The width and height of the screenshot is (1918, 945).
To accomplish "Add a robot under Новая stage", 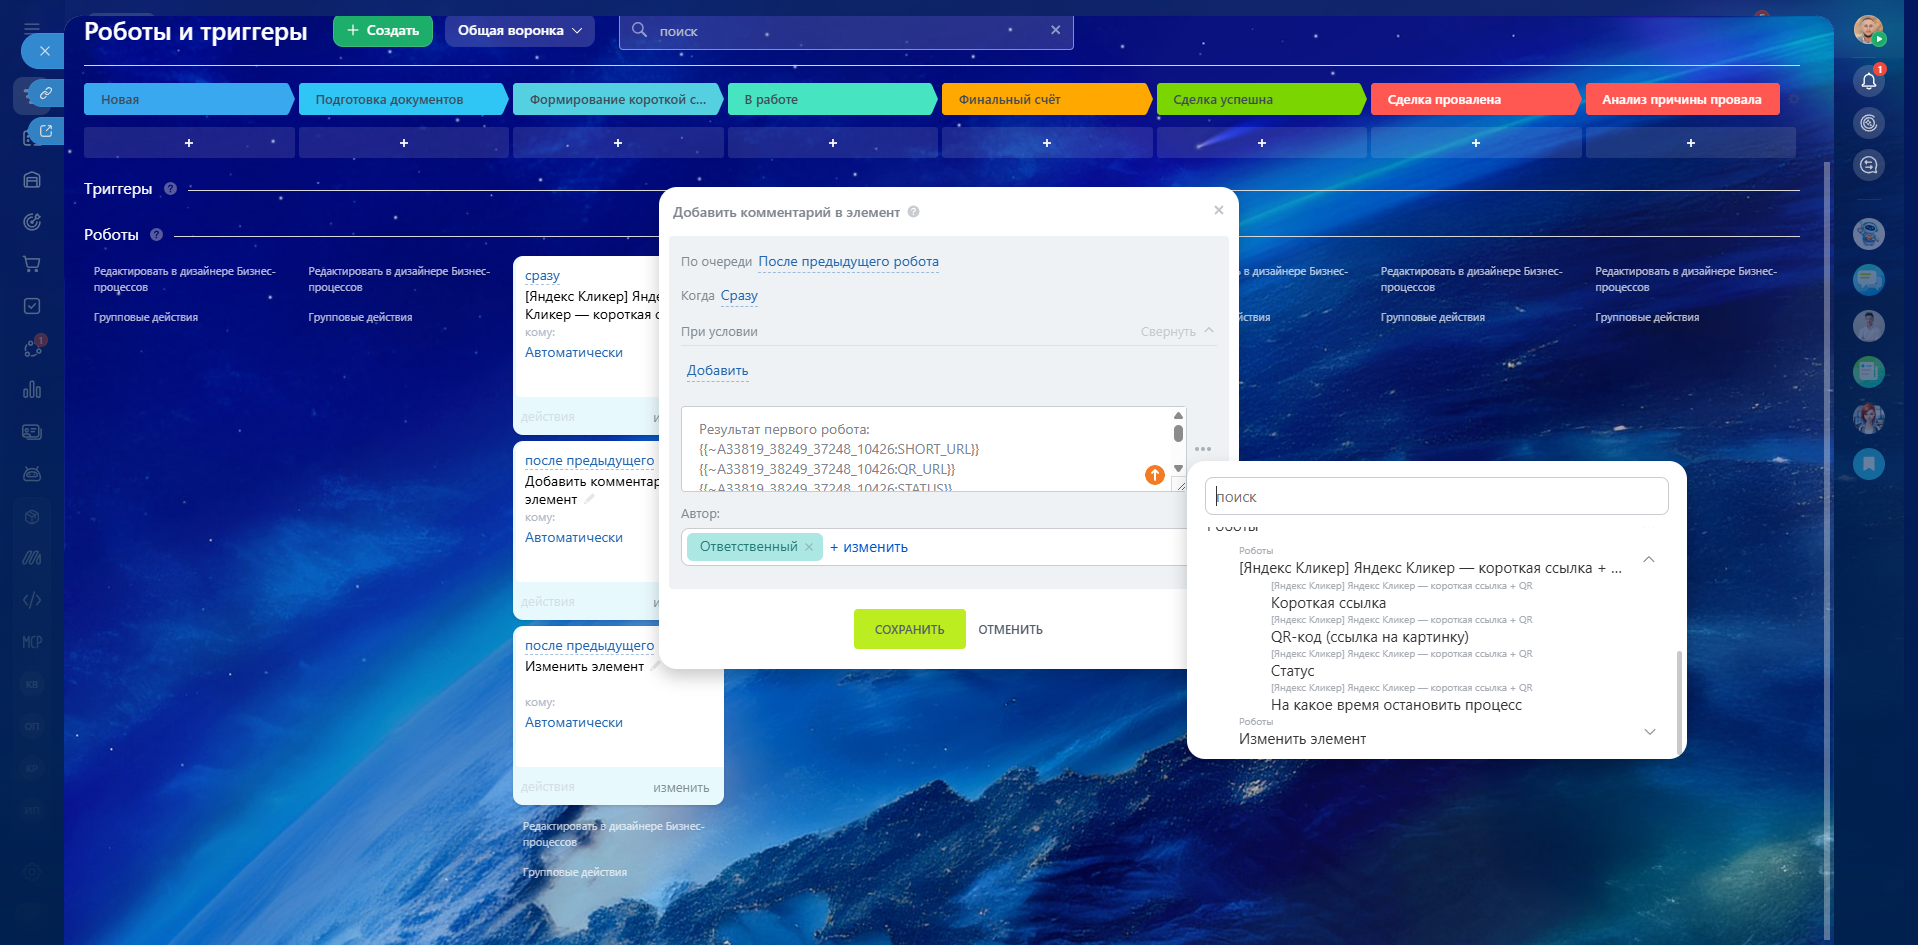I will click(189, 143).
